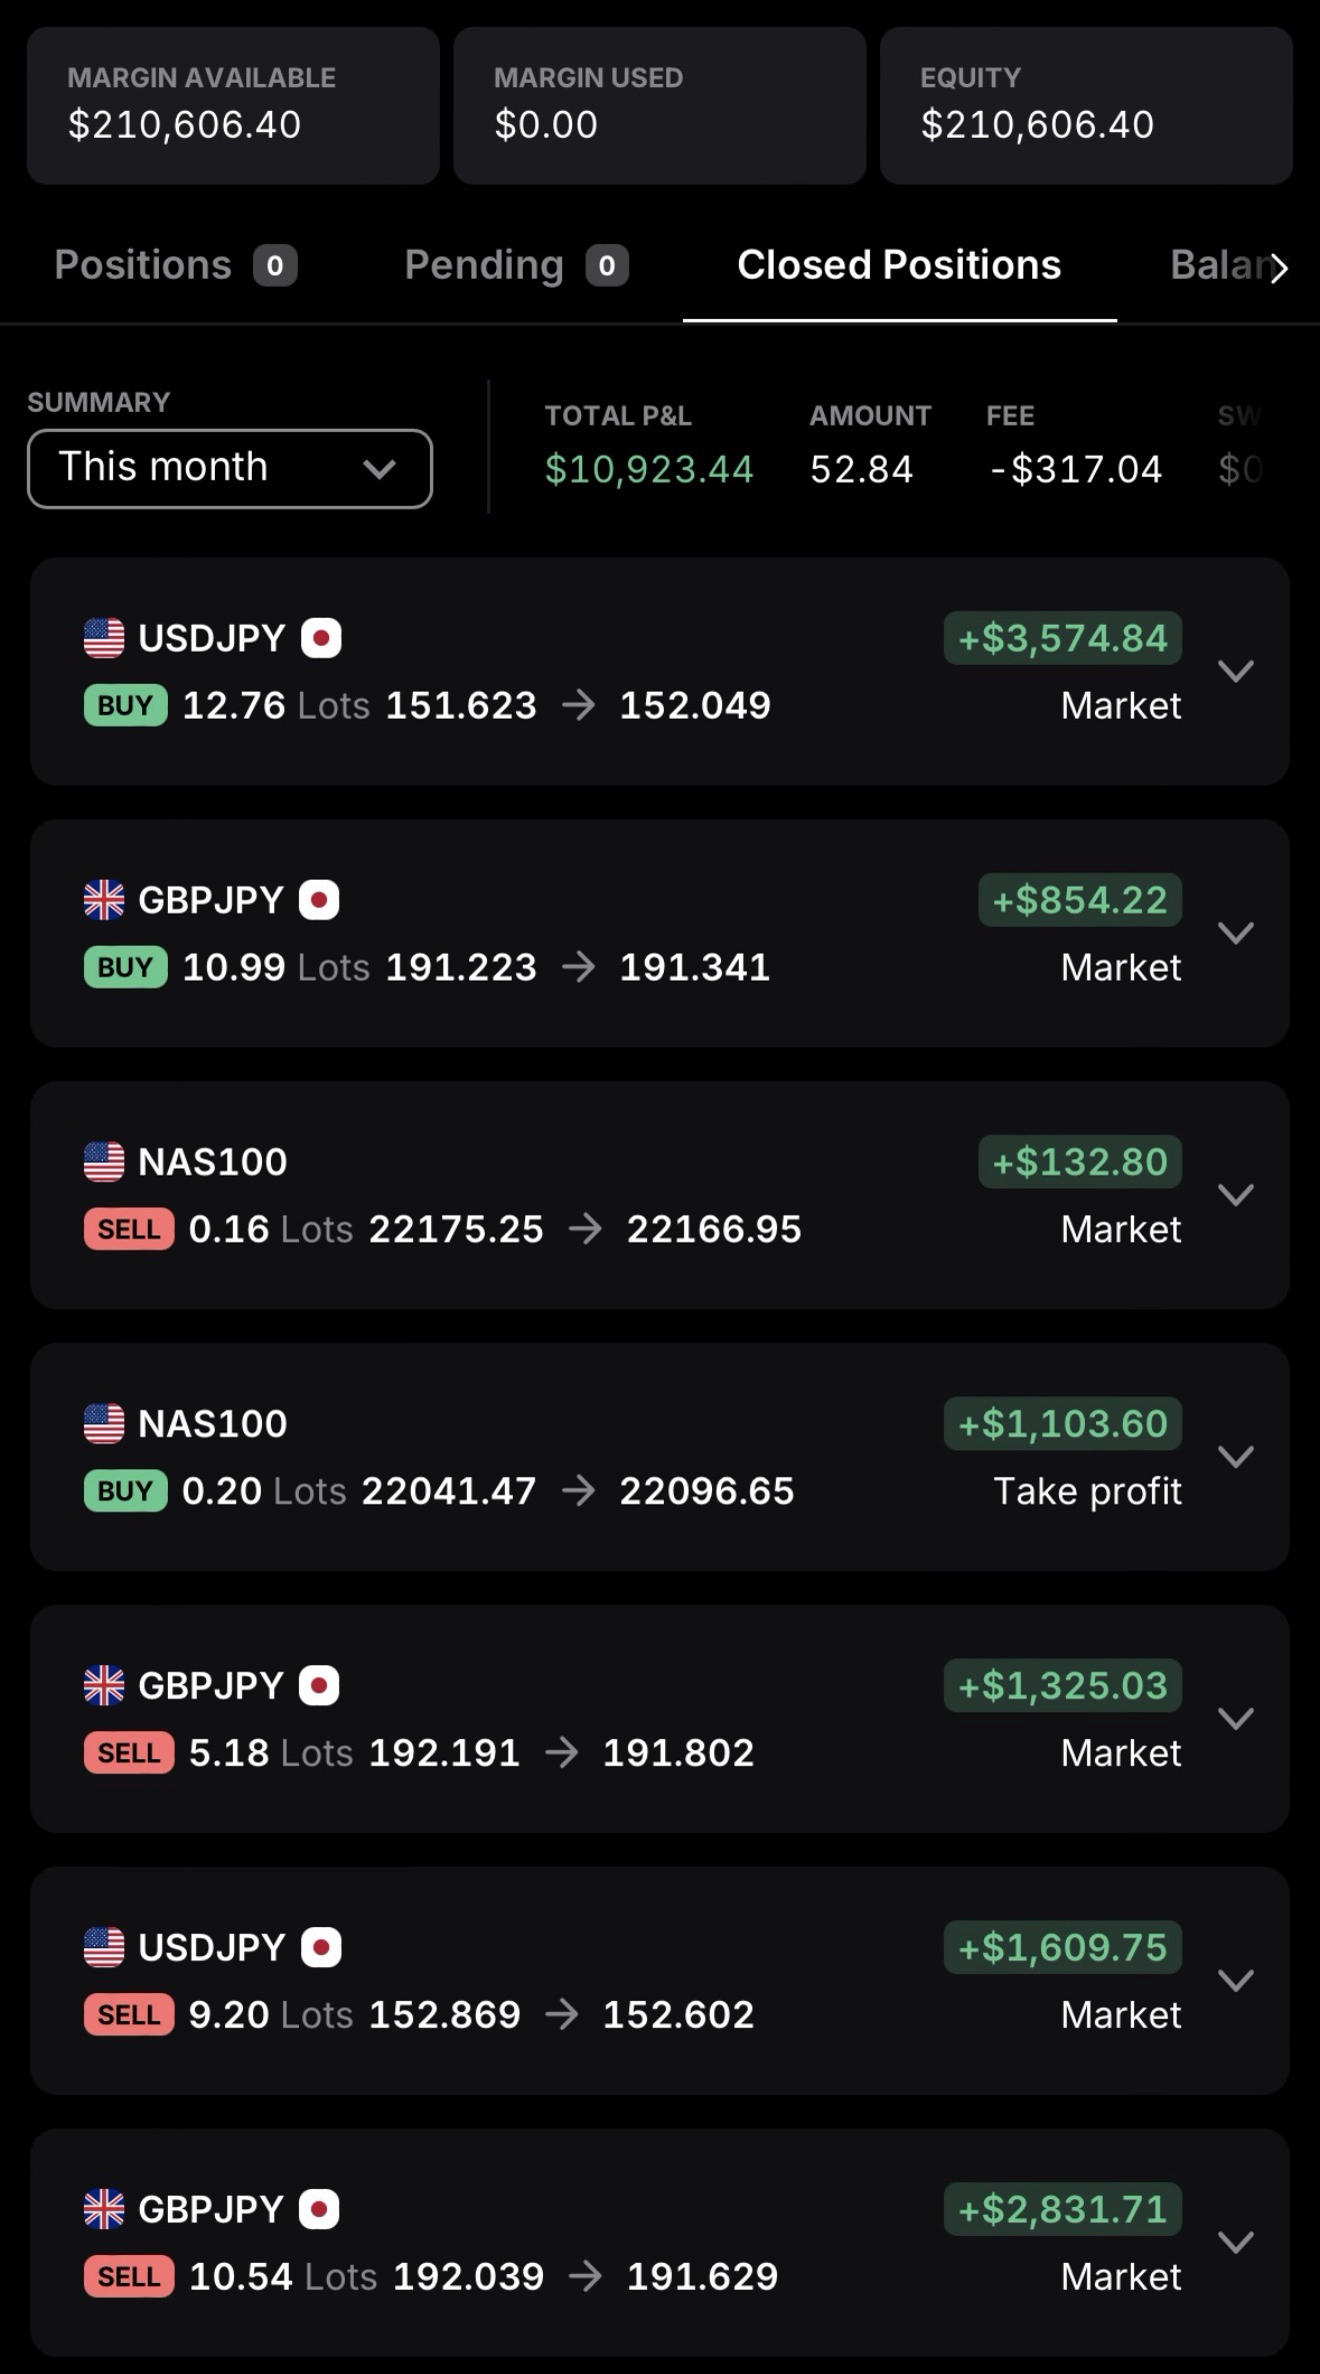Click the Japan flag icon beside first USDJPY
Screen dimensions: 1320x2374
click(x=321, y=638)
